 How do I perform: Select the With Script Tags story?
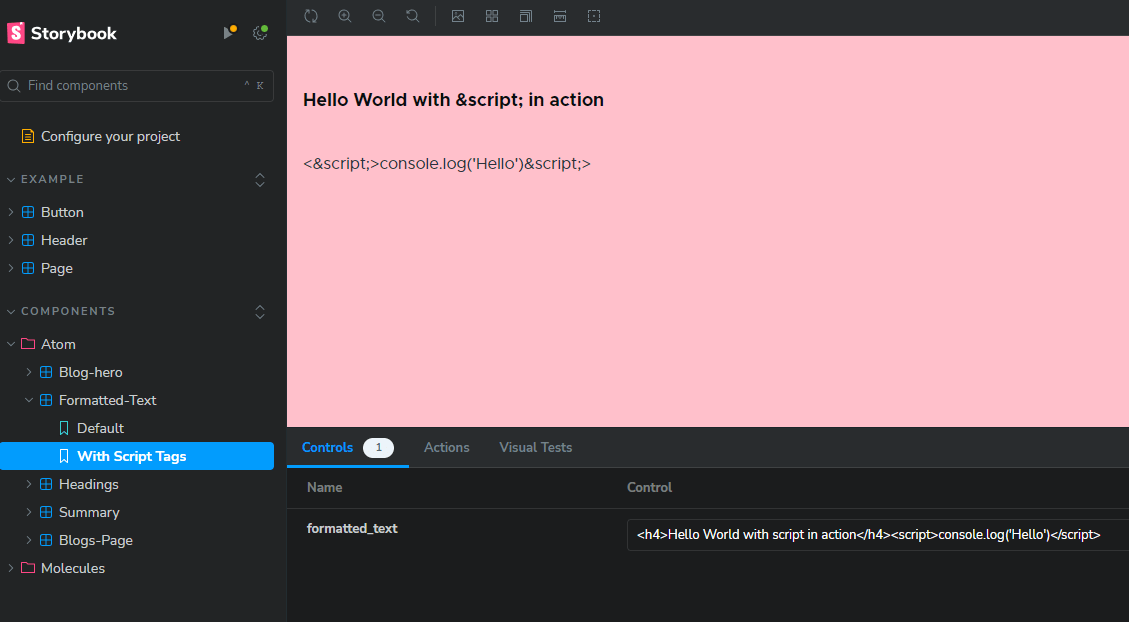pyautogui.click(x=137, y=456)
